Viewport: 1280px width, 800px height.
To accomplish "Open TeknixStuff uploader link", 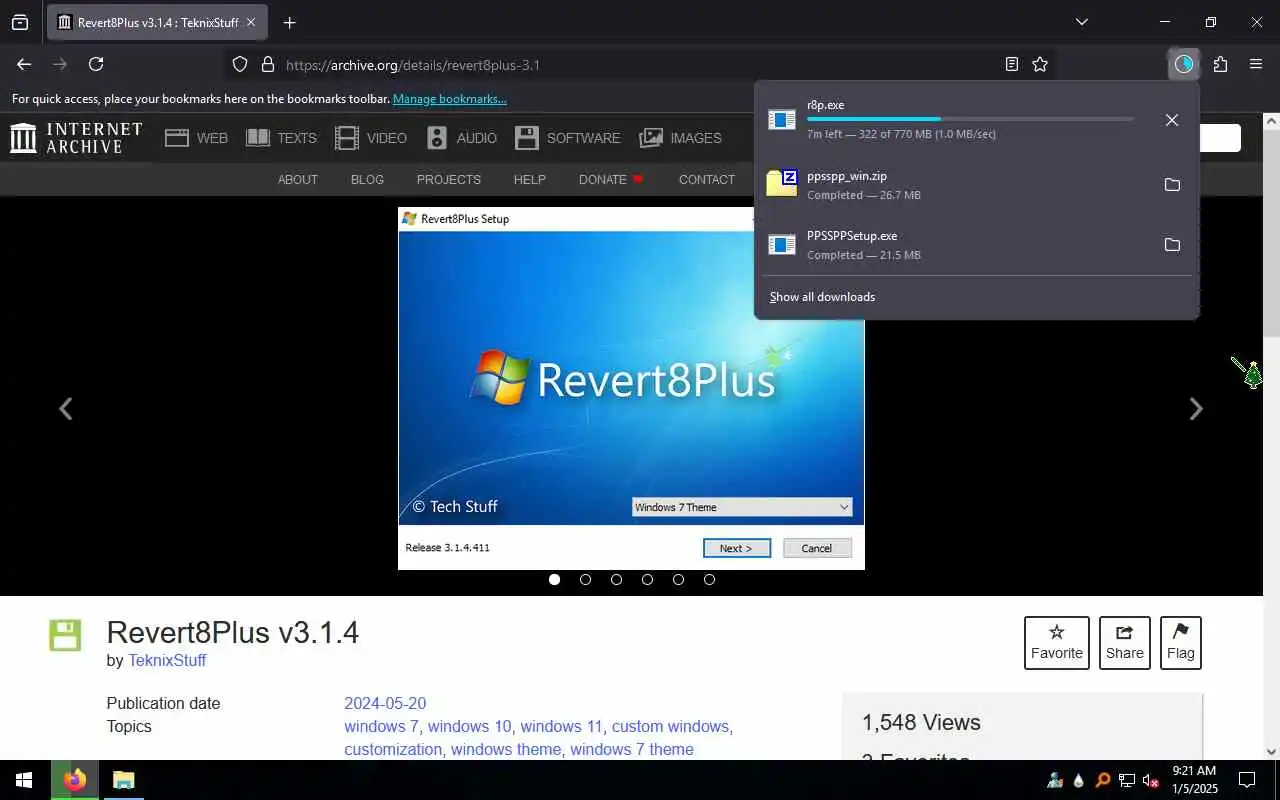I will pyautogui.click(x=167, y=661).
